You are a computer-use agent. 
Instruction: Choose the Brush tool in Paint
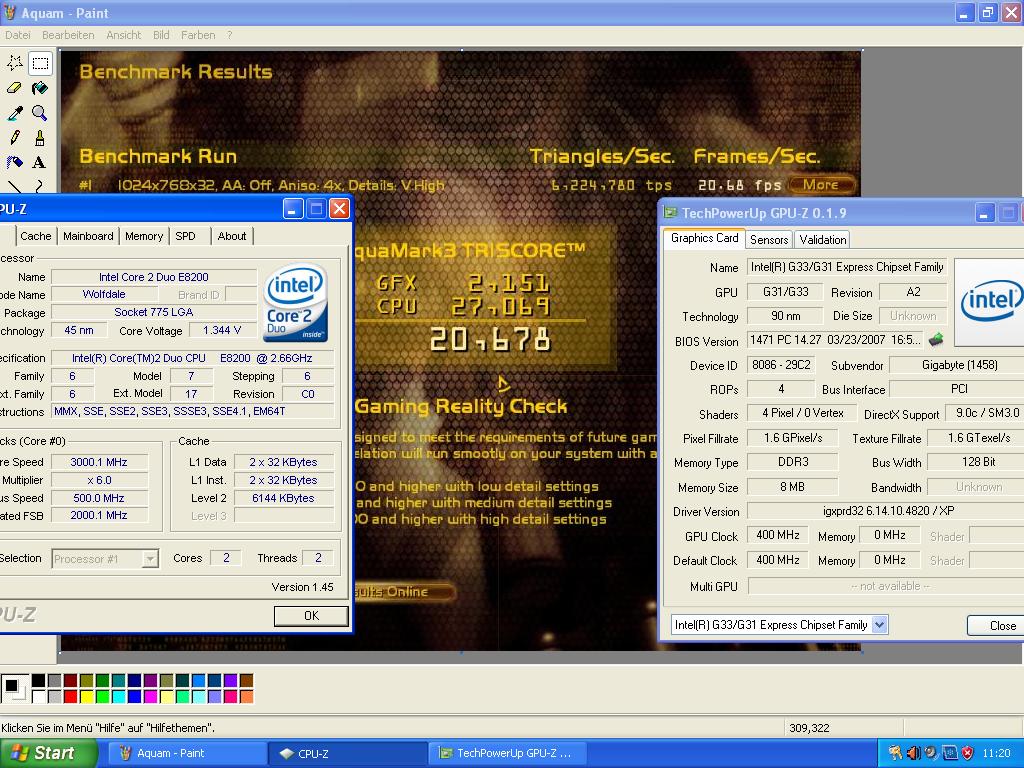(x=40, y=138)
